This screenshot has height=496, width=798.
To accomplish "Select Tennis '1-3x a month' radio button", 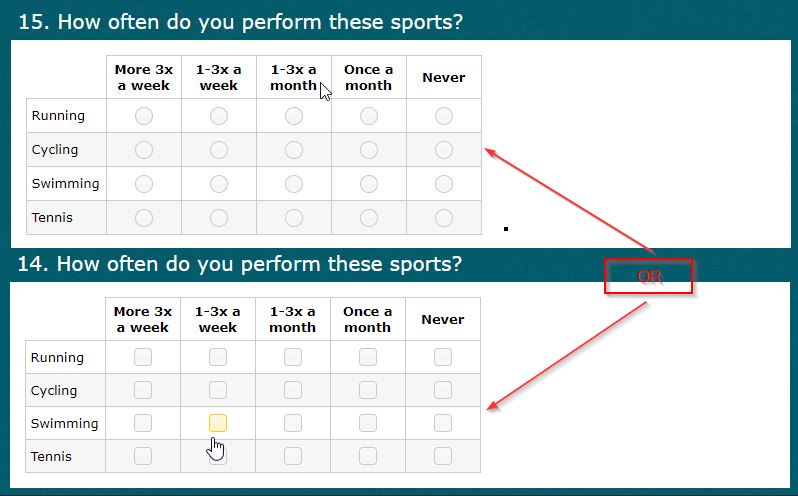I will click(294, 218).
